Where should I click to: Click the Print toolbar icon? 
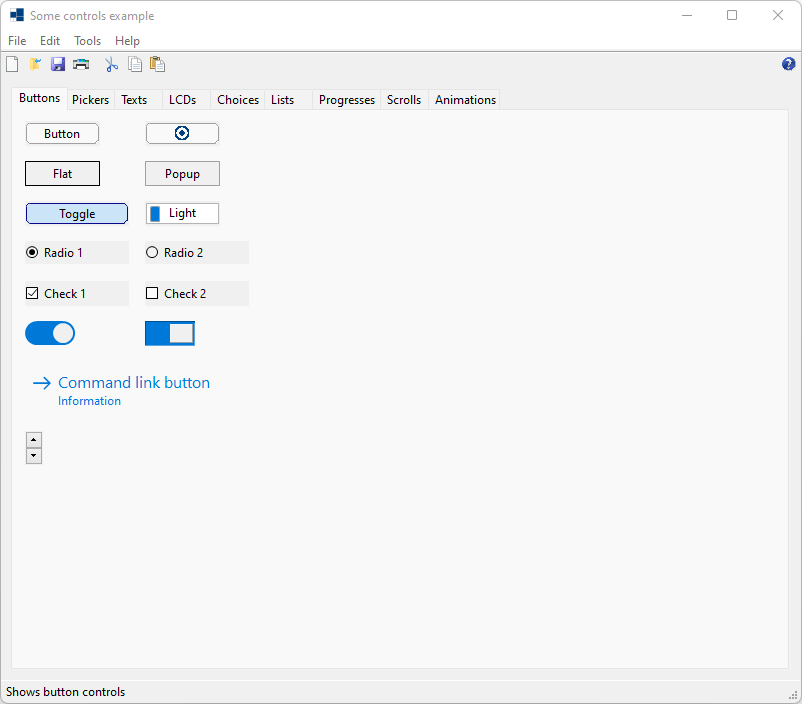(x=81, y=65)
